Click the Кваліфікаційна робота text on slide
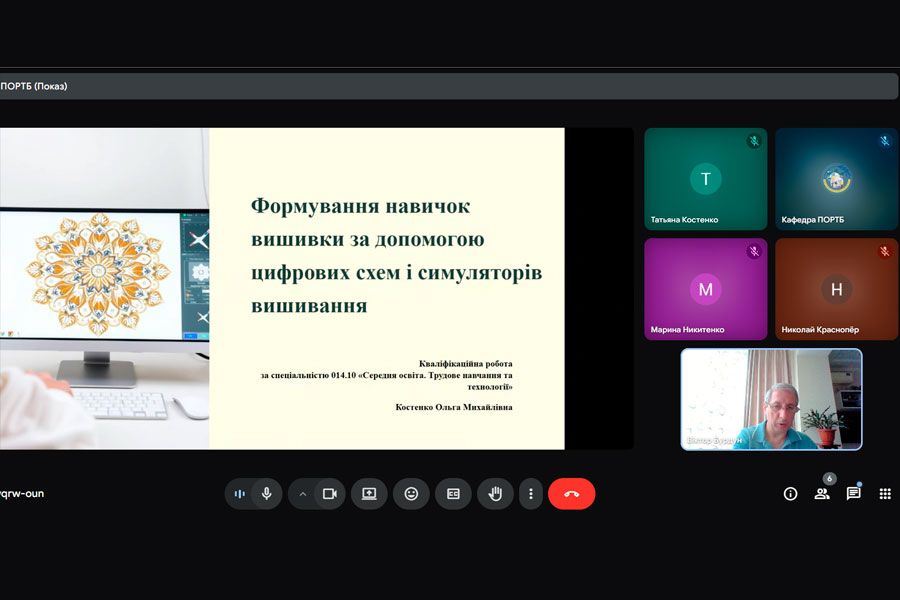The width and height of the screenshot is (900, 600). (465, 363)
